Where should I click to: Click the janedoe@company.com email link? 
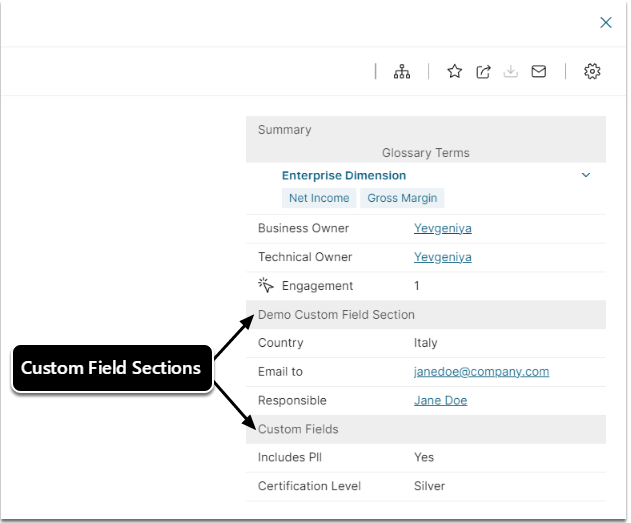click(x=481, y=372)
